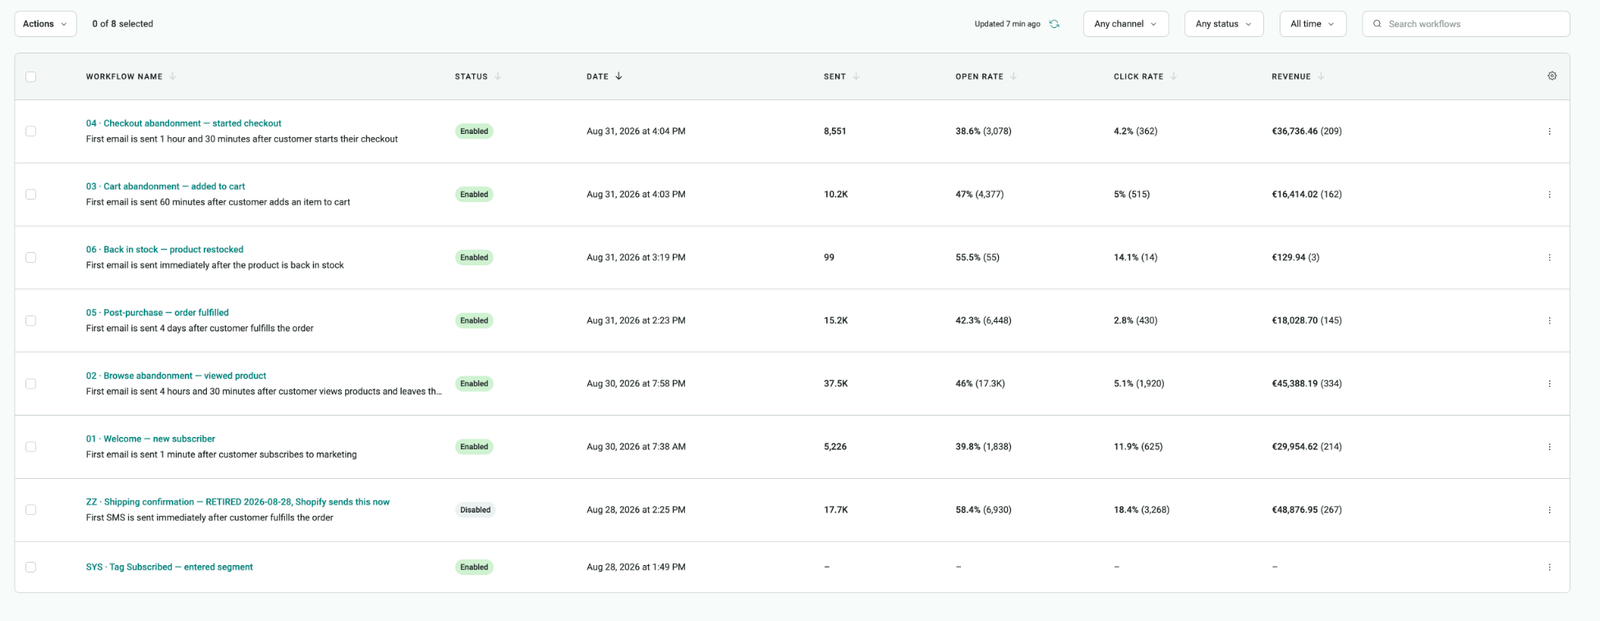This screenshot has width=1600, height=621.
Task: Open more options for SYS Tag Subscribed row
Action: 1550,567
